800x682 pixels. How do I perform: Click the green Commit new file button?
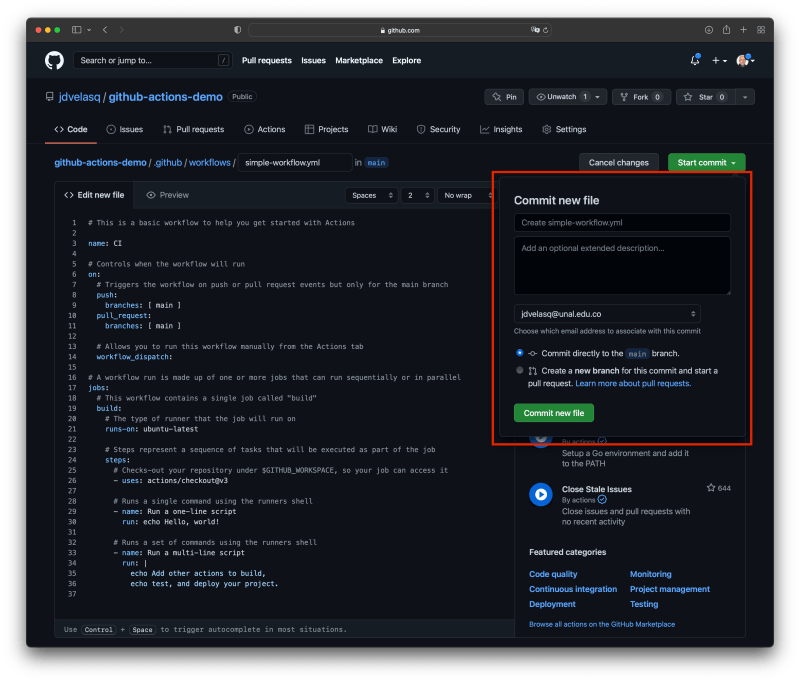click(554, 413)
